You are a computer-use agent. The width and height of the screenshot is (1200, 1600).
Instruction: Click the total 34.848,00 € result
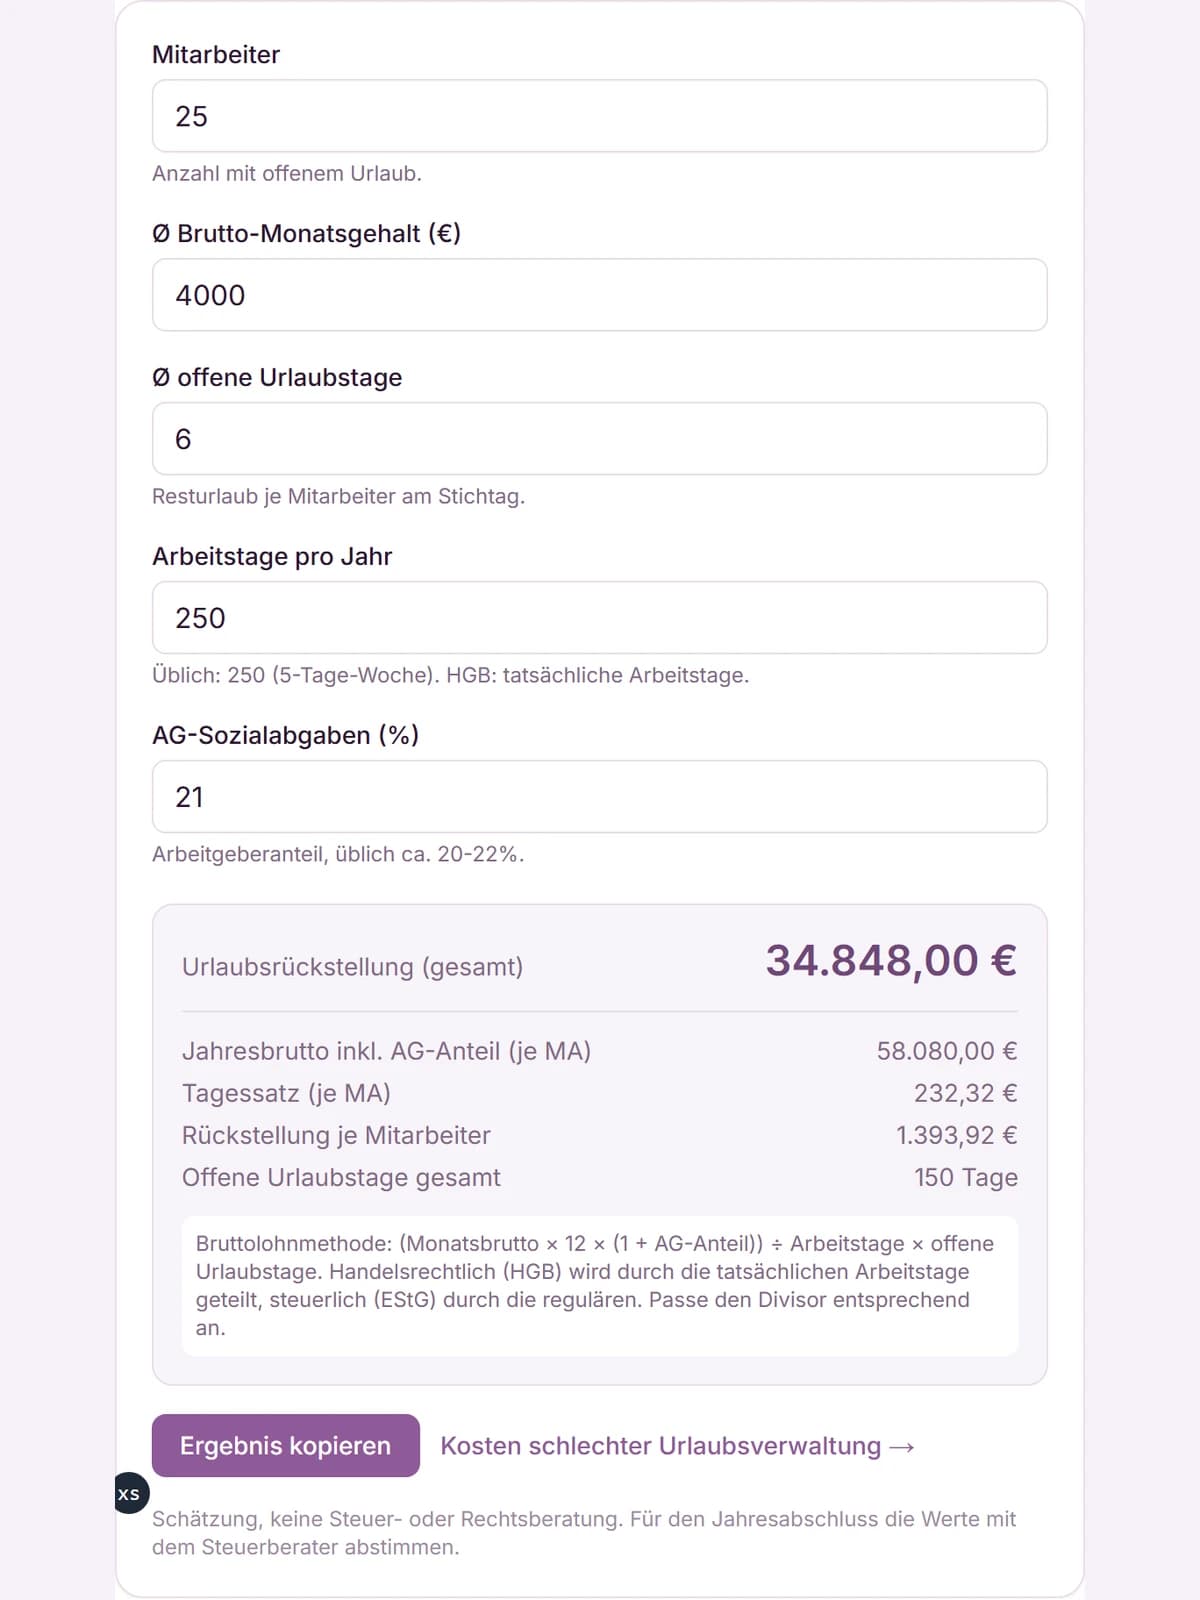pyautogui.click(x=891, y=960)
